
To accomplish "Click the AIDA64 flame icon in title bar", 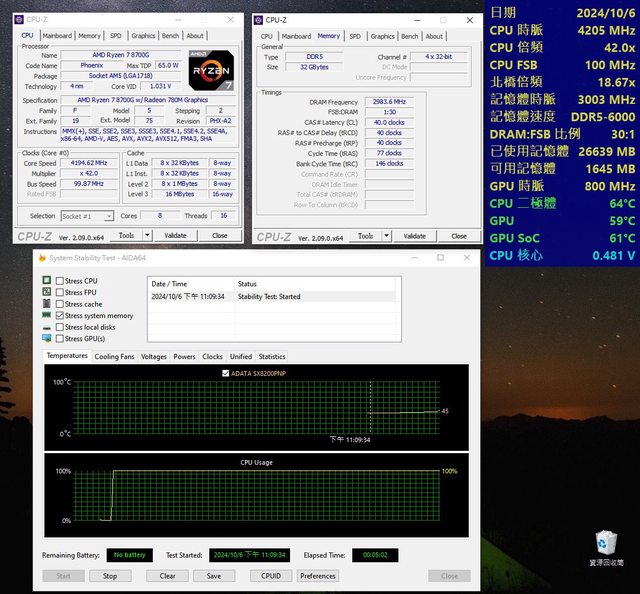I will click(41, 257).
